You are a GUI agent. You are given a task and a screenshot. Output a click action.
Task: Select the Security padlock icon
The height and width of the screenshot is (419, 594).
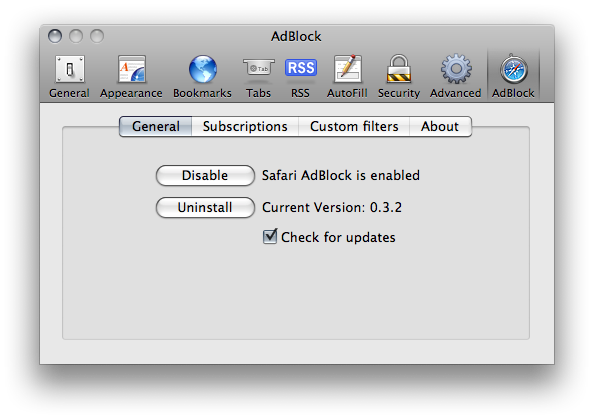click(399, 69)
